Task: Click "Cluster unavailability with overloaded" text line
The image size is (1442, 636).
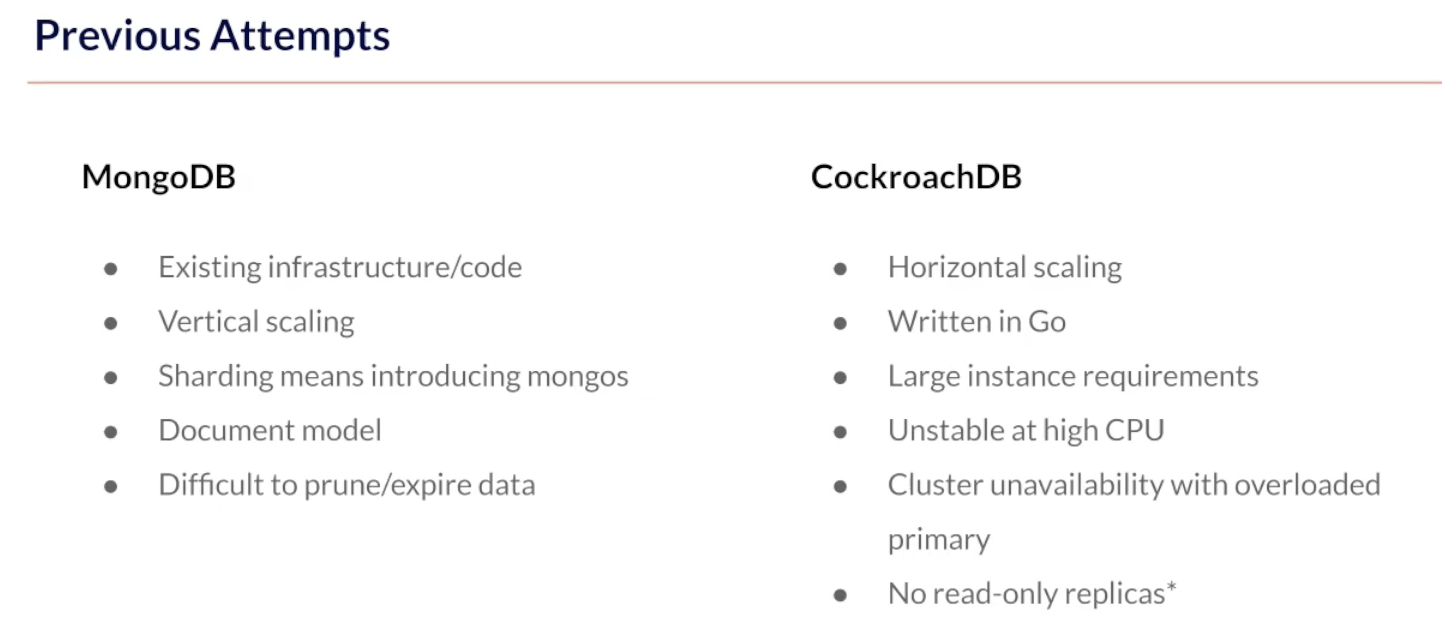Action: [x=1133, y=485]
